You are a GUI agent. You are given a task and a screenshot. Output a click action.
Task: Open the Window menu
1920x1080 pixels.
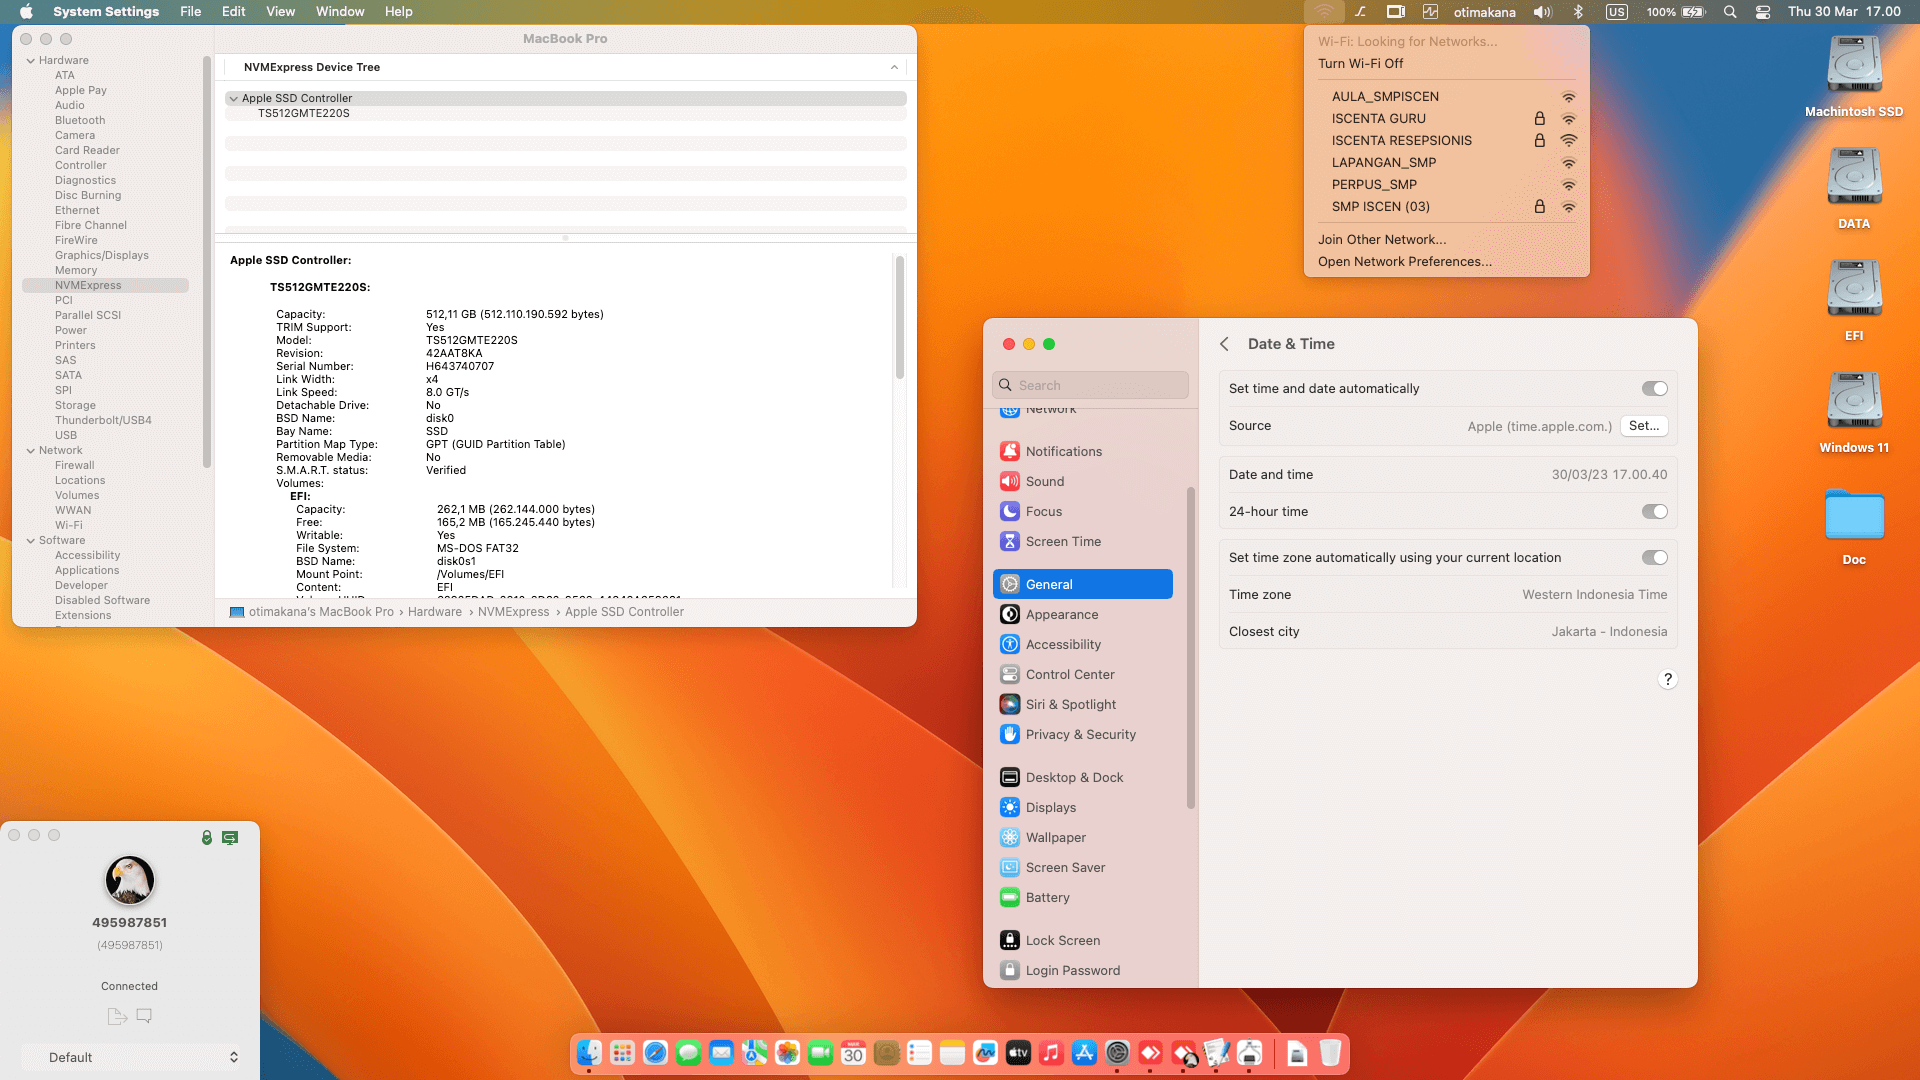coord(340,11)
